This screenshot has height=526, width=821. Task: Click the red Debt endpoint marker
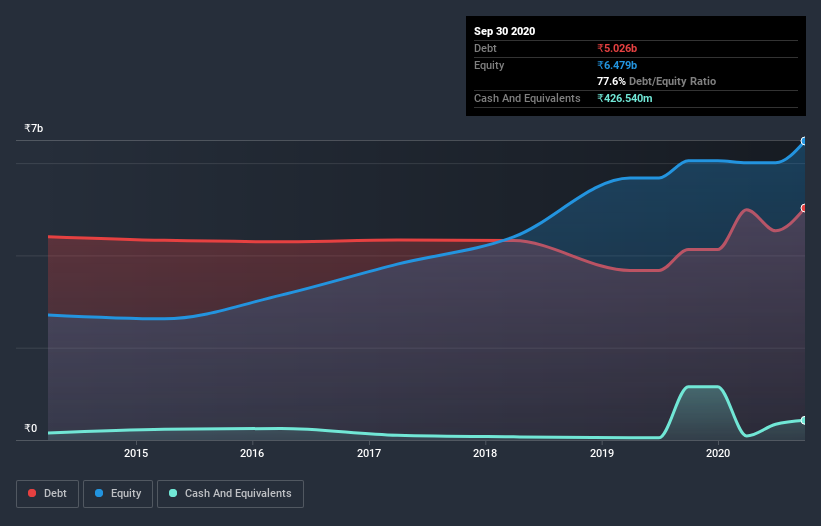[x=804, y=208]
